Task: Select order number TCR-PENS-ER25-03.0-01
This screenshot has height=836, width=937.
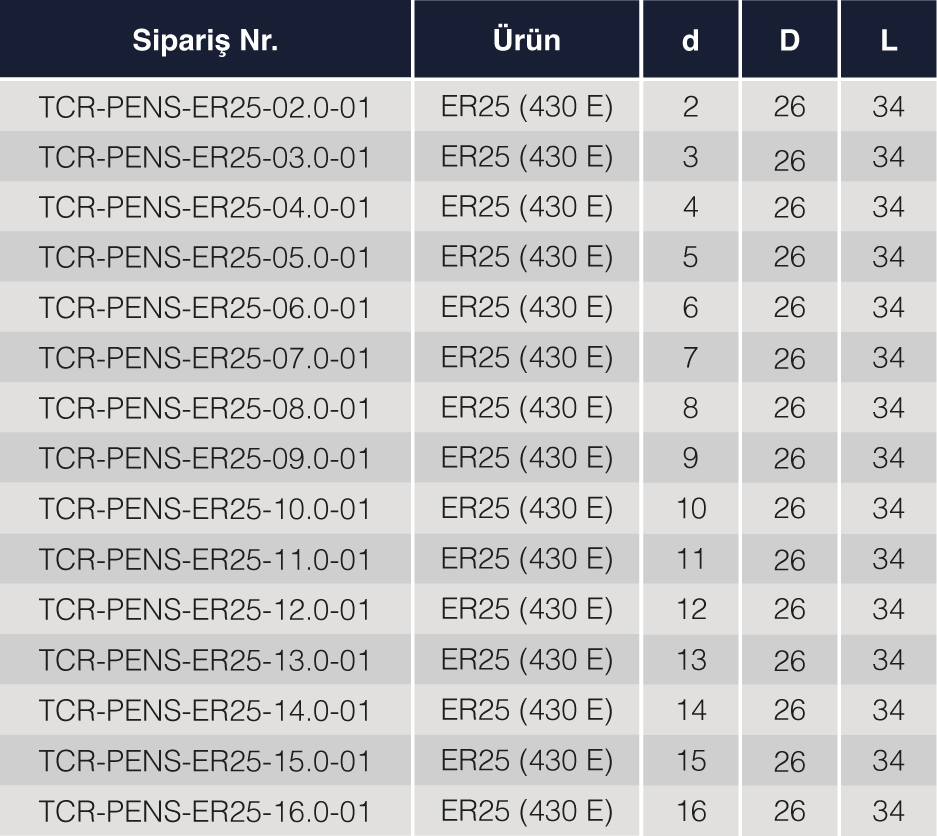Action: 205,157
